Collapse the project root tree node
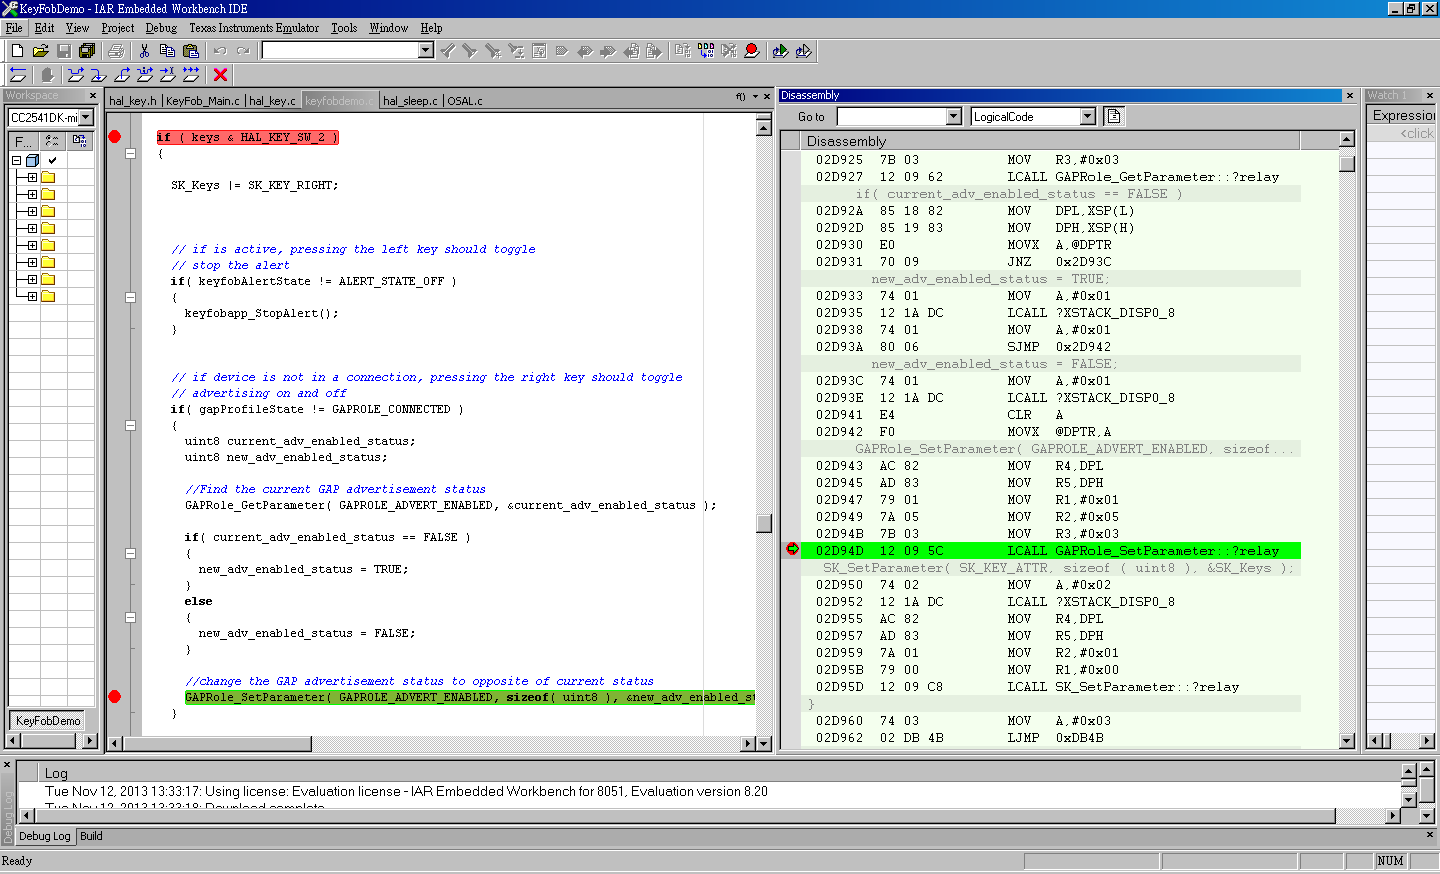 (16, 160)
